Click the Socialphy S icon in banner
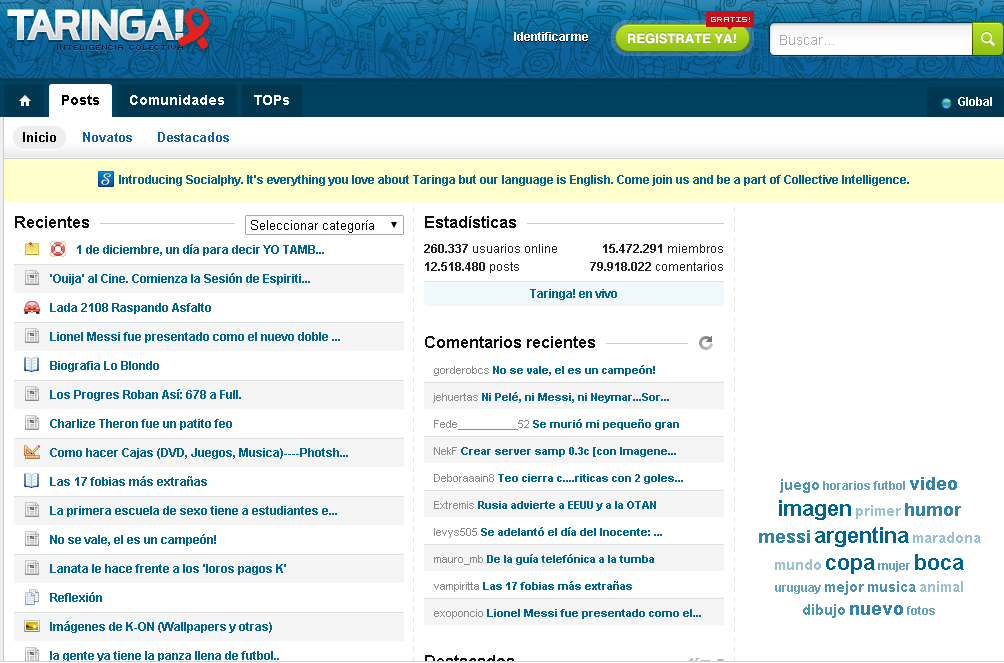This screenshot has width=1004, height=663. 106,179
